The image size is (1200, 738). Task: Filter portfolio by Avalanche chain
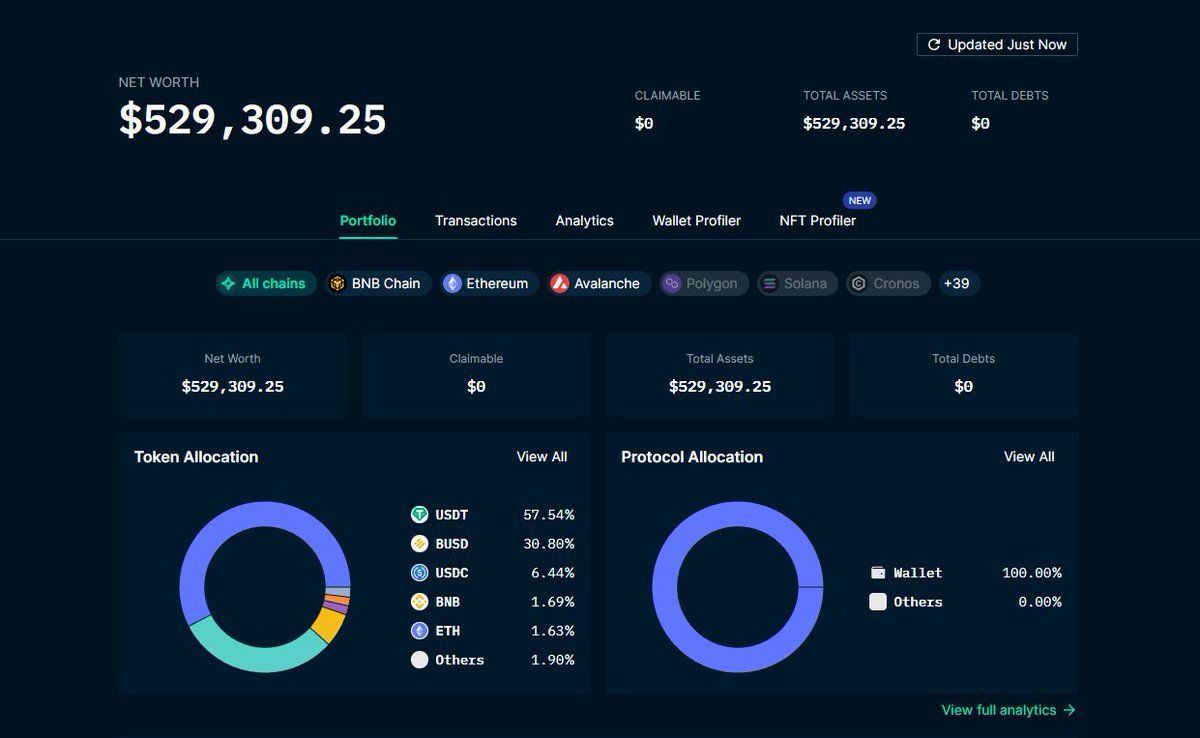(x=599, y=284)
